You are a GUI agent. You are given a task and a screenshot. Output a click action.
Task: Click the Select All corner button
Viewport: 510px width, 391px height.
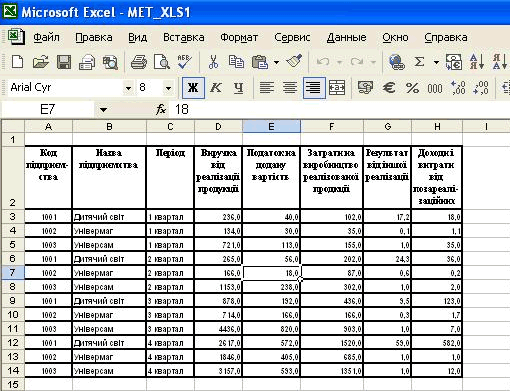pos(13,126)
